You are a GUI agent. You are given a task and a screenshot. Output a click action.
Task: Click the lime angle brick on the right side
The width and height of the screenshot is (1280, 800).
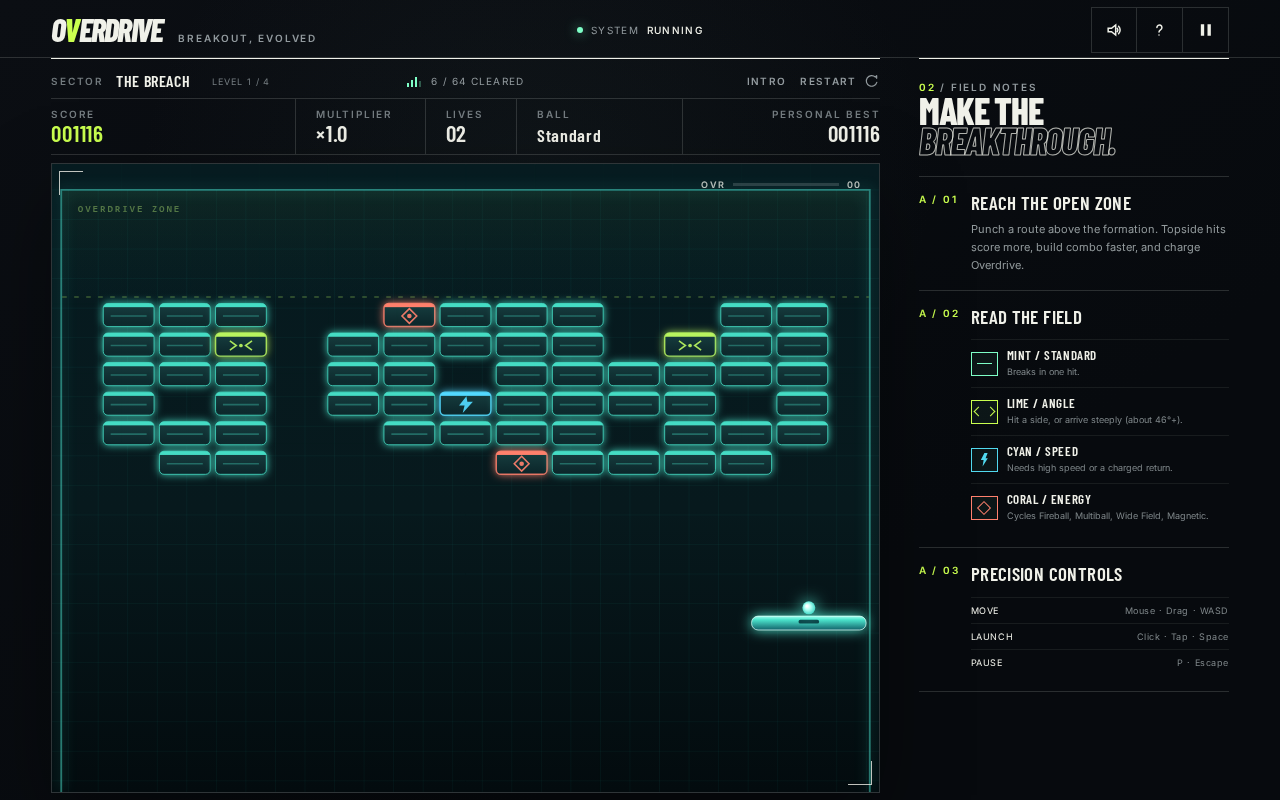(x=690, y=345)
